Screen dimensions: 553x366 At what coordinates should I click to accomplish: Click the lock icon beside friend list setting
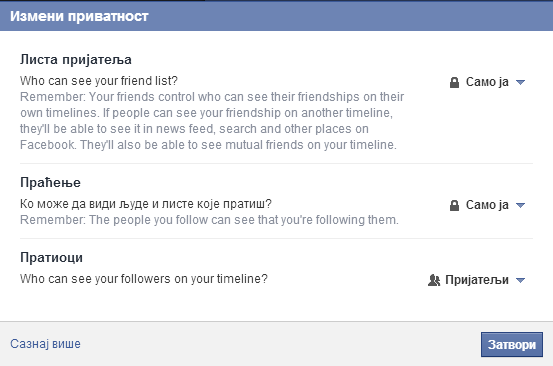point(454,83)
